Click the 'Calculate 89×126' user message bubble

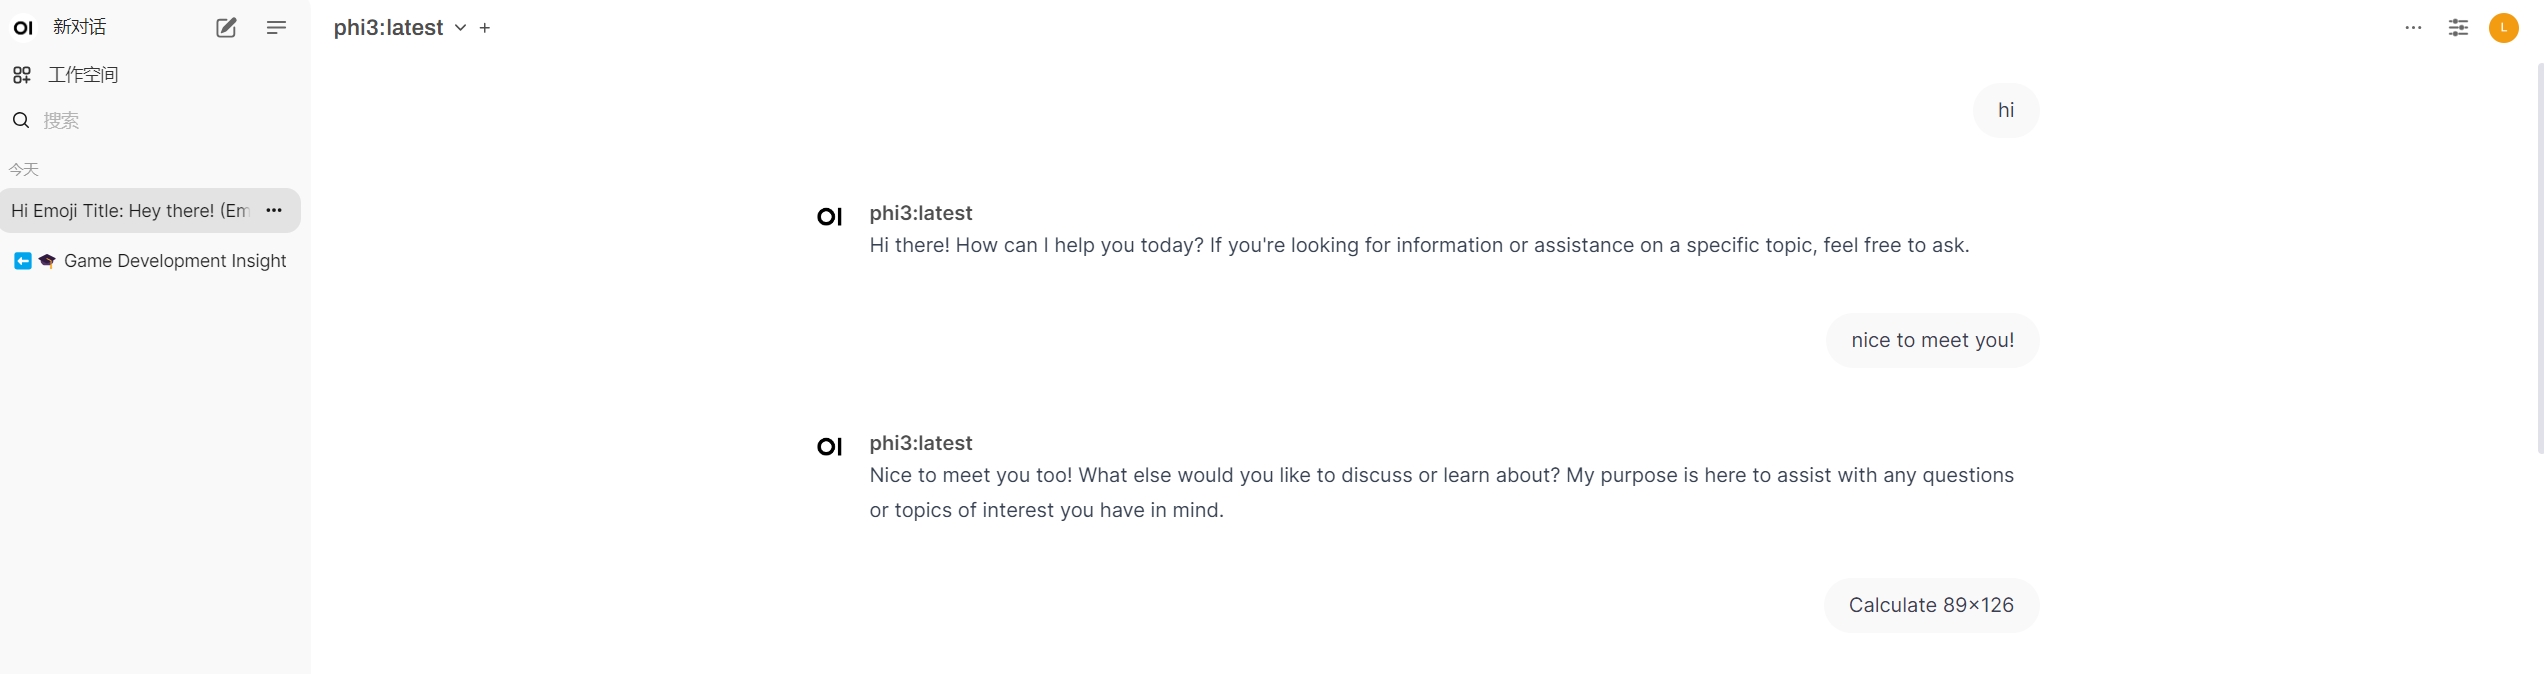(1930, 605)
